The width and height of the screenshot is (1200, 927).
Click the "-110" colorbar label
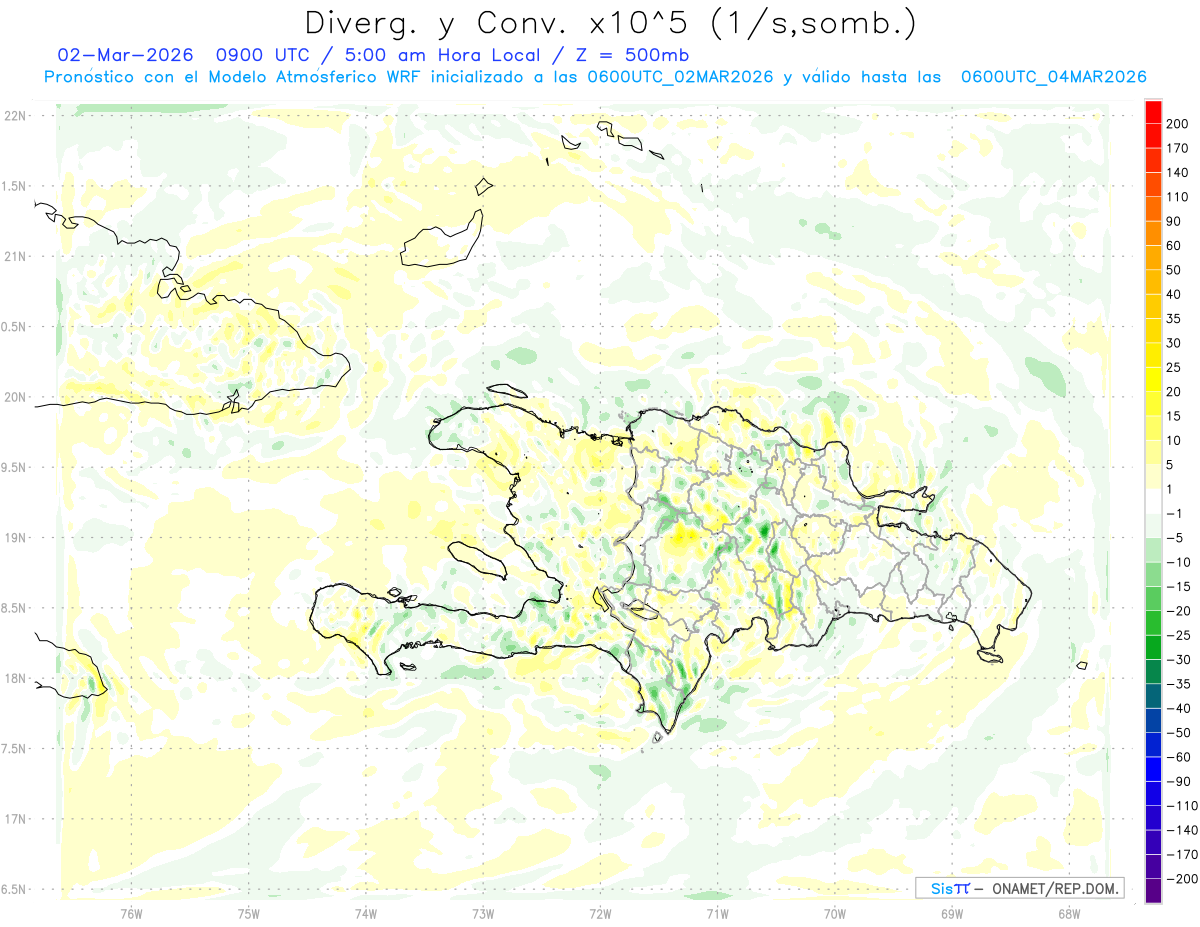point(1181,806)
